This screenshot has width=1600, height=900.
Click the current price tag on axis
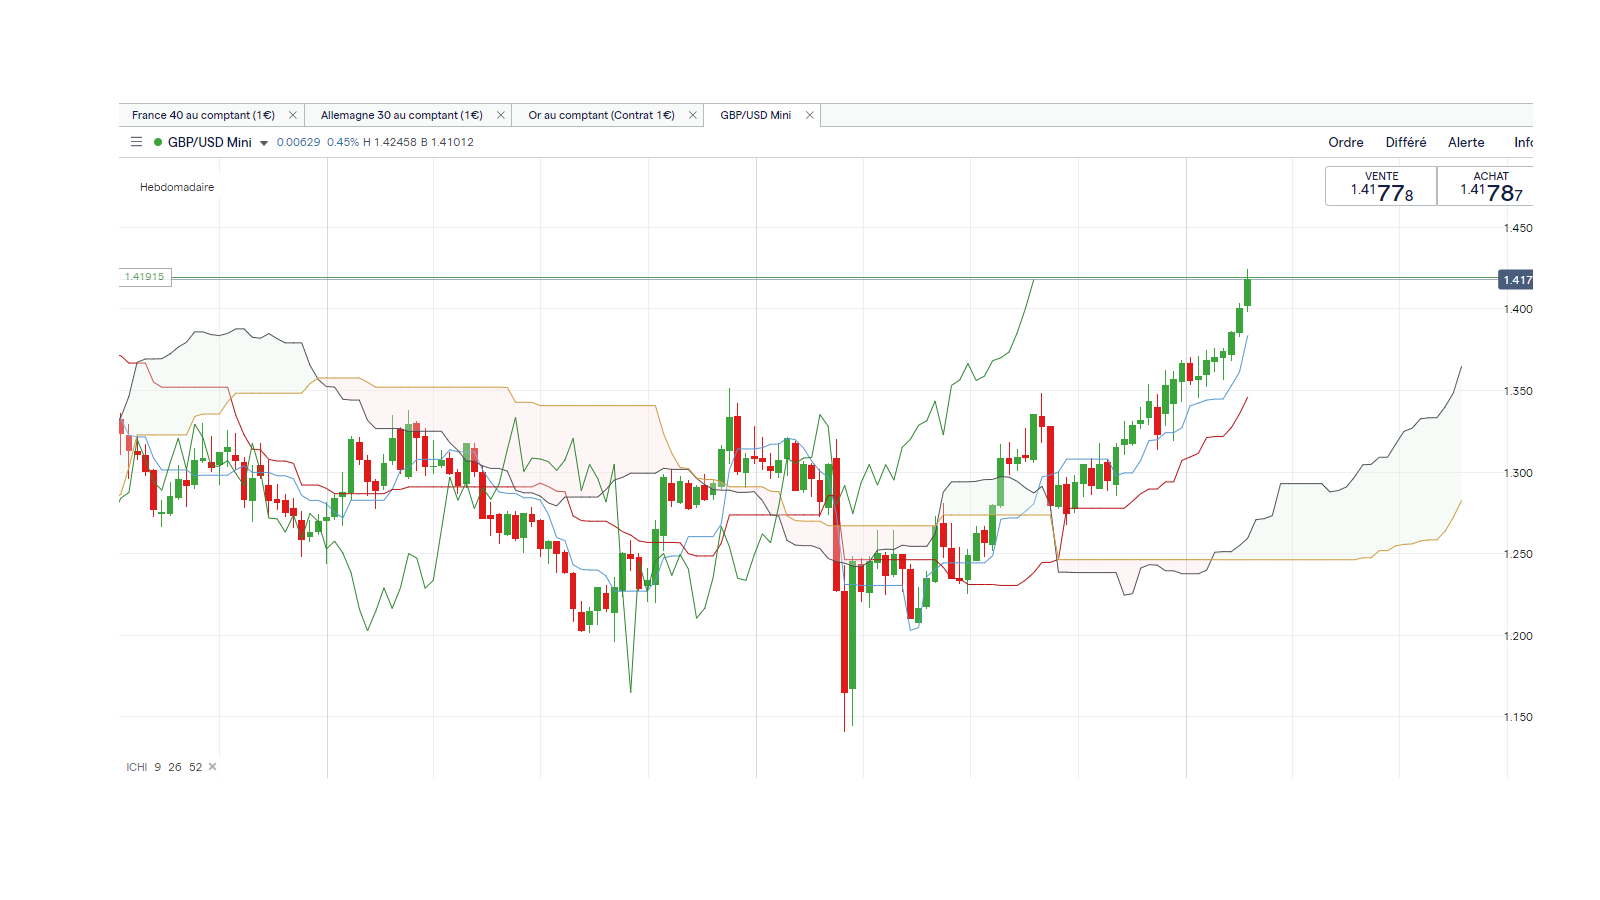1516,280
